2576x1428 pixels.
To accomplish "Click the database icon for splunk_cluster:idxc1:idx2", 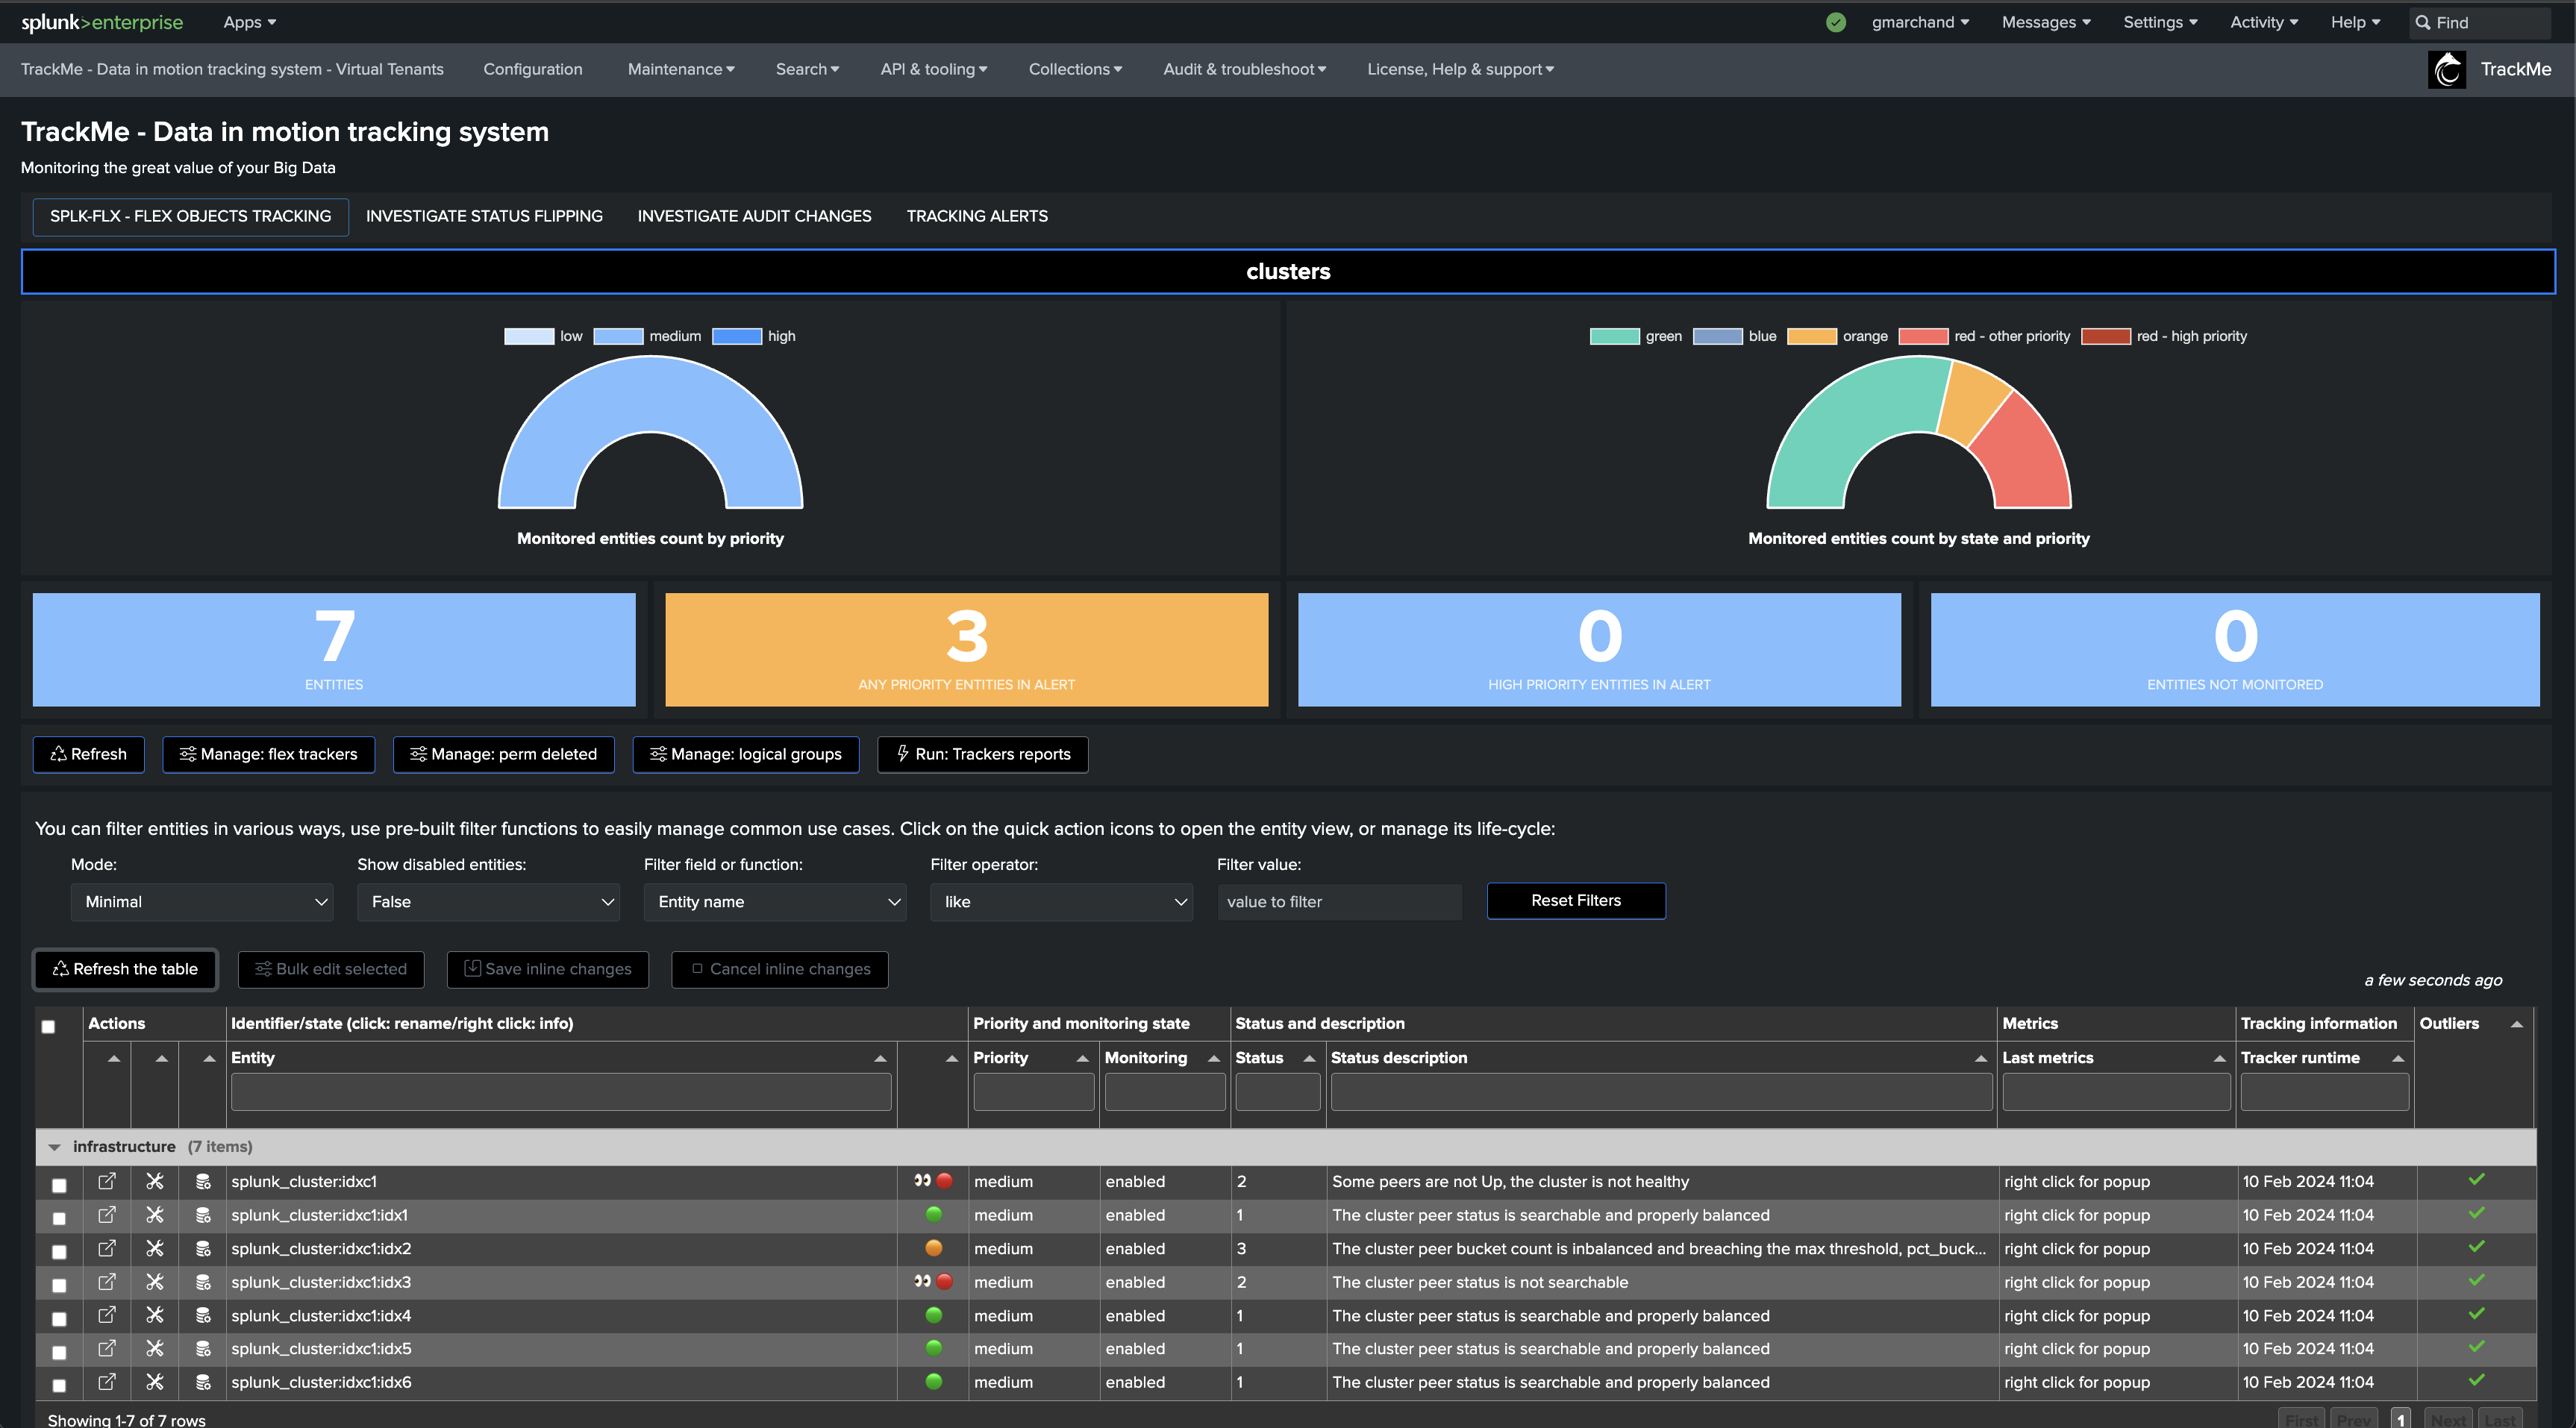I will click(x=203, y=1249).
